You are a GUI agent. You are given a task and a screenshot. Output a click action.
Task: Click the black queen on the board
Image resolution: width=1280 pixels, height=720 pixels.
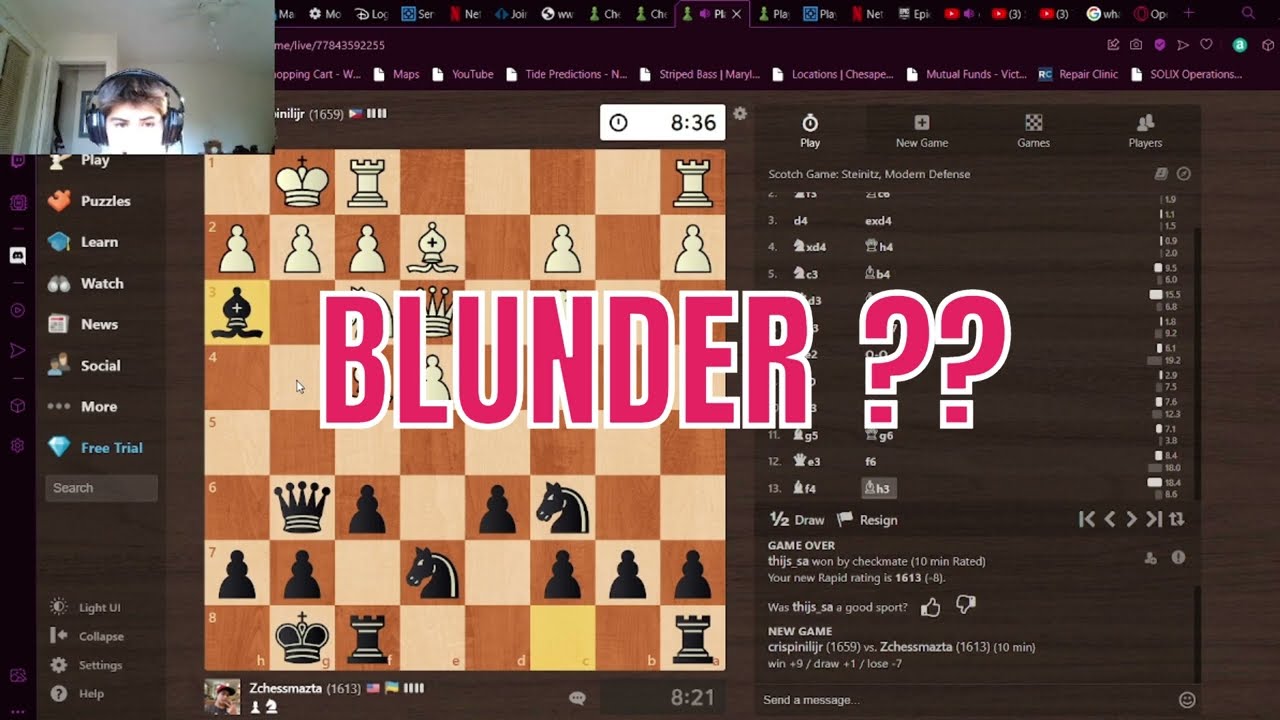(302, 507)
